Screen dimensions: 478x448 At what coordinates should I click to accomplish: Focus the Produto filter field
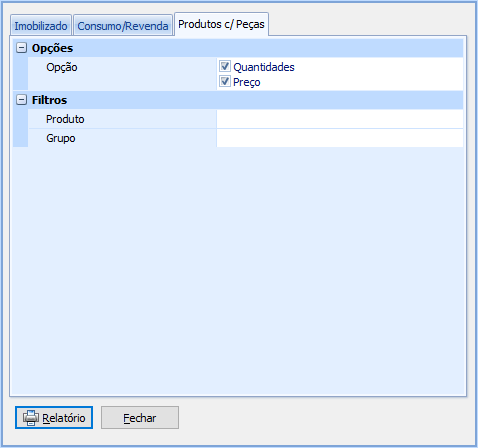click(340, 119)
